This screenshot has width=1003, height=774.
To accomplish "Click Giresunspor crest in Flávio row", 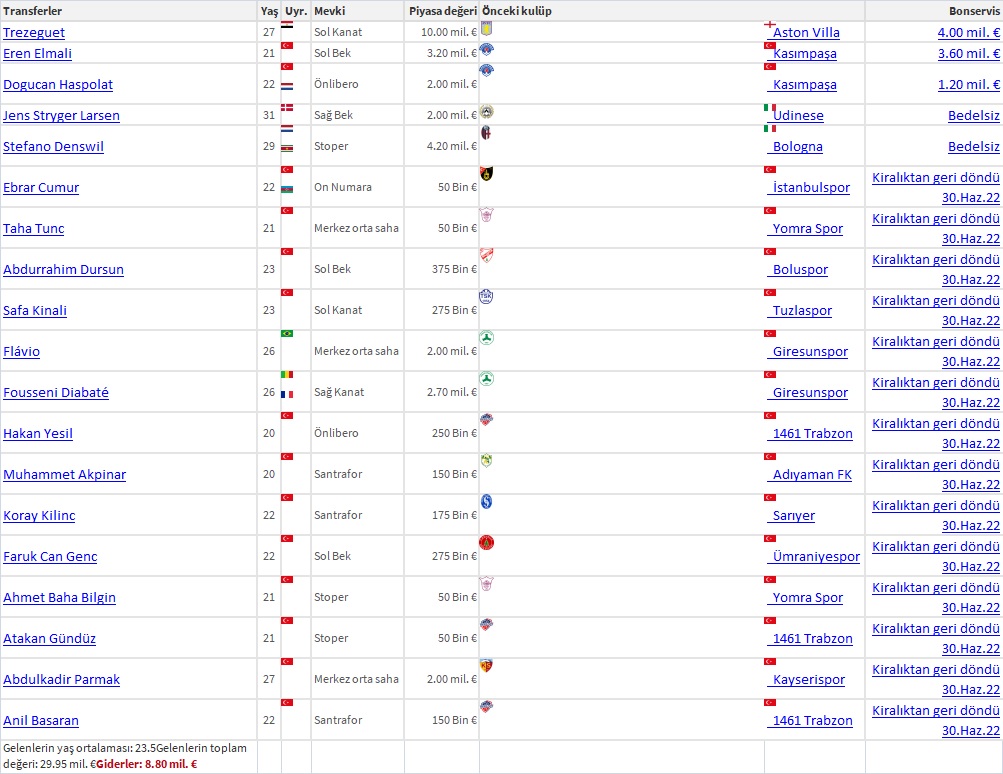I will pos(486,337).
